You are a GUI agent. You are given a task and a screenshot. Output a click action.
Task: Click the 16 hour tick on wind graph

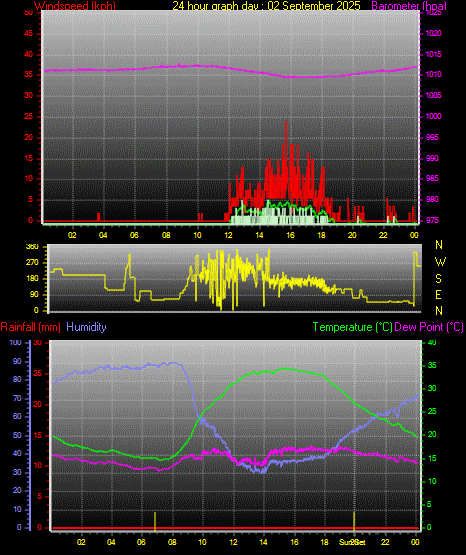(x=290, y=235)
